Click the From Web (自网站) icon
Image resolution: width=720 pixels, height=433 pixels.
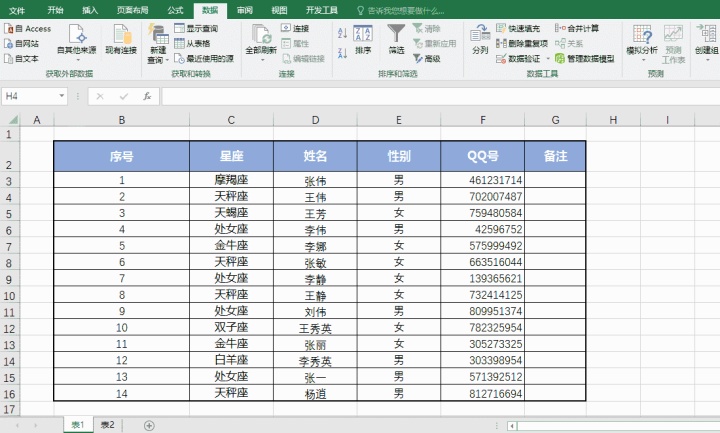8,44
